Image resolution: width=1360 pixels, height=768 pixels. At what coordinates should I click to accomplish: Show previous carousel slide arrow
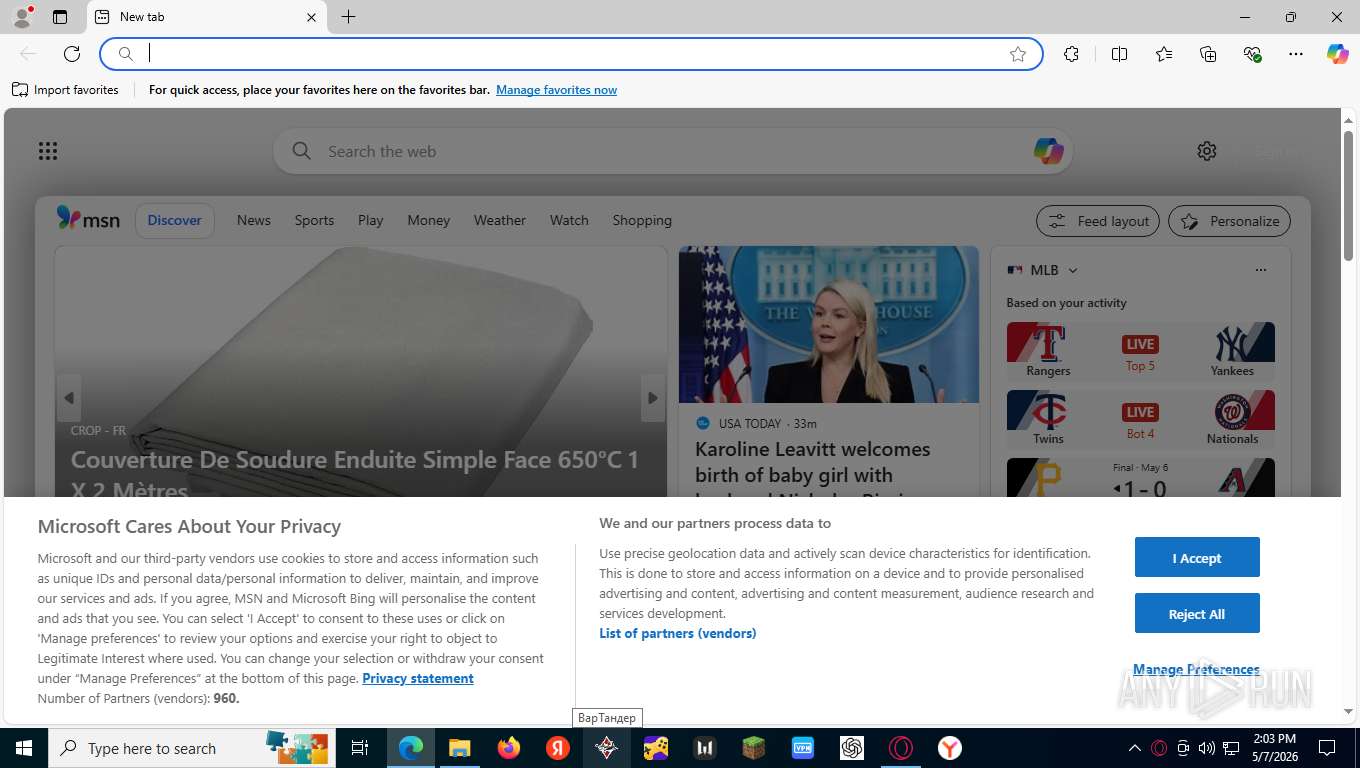pos(69,398)
